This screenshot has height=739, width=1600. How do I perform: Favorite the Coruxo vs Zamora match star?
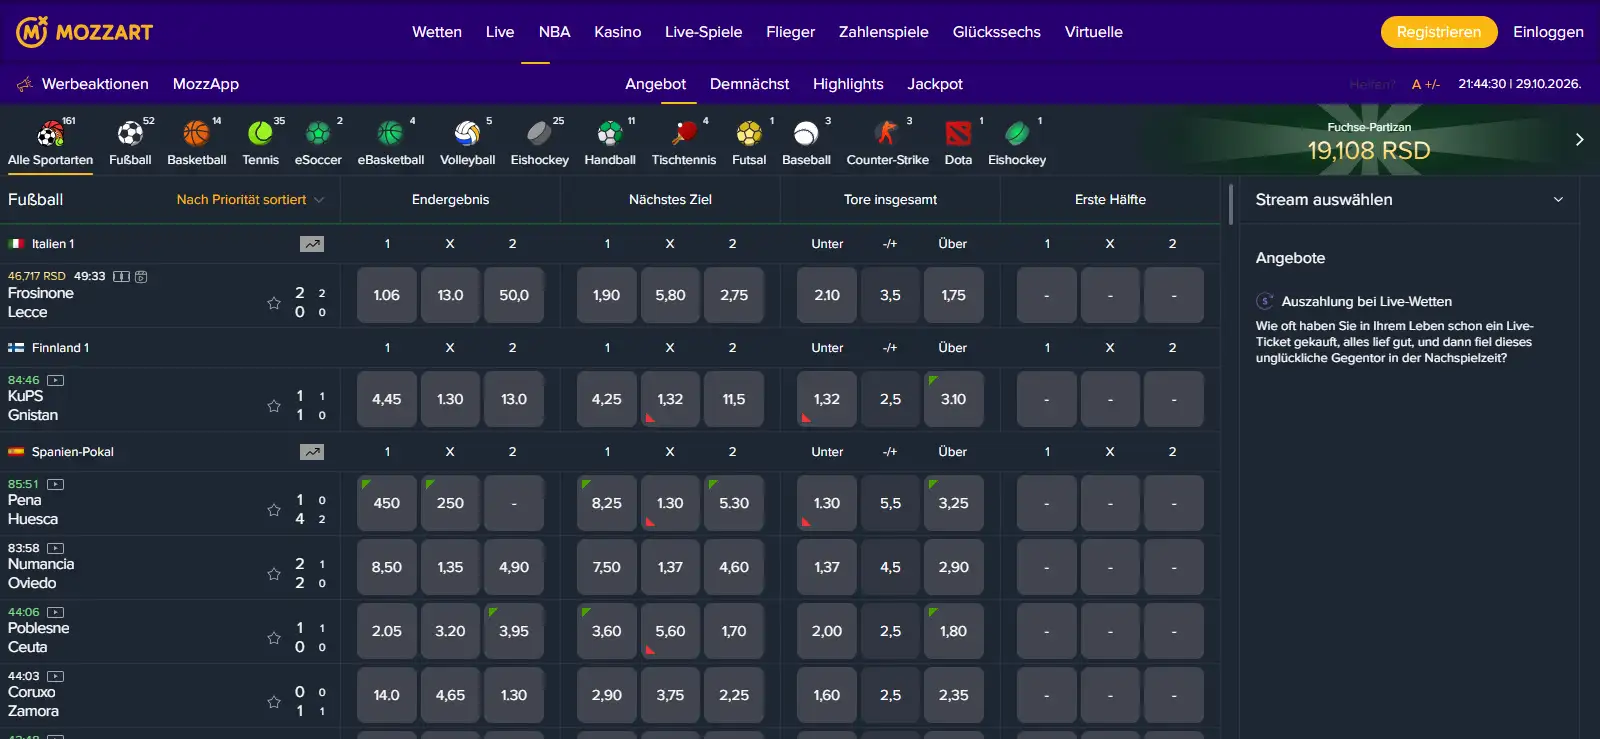(x=274, y=702)
